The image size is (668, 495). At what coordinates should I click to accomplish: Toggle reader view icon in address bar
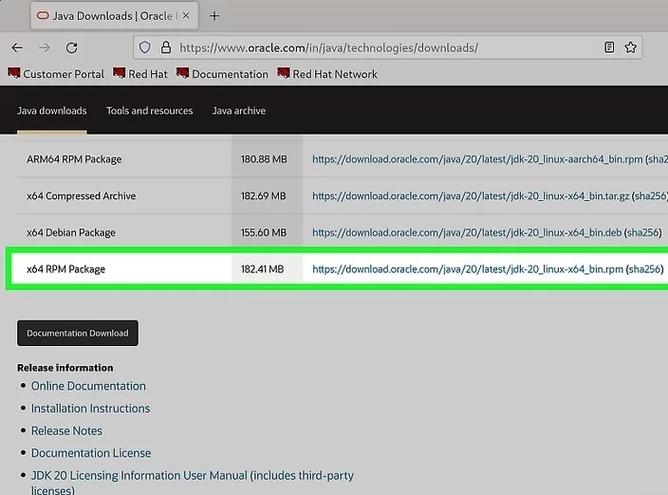[609, 47]
